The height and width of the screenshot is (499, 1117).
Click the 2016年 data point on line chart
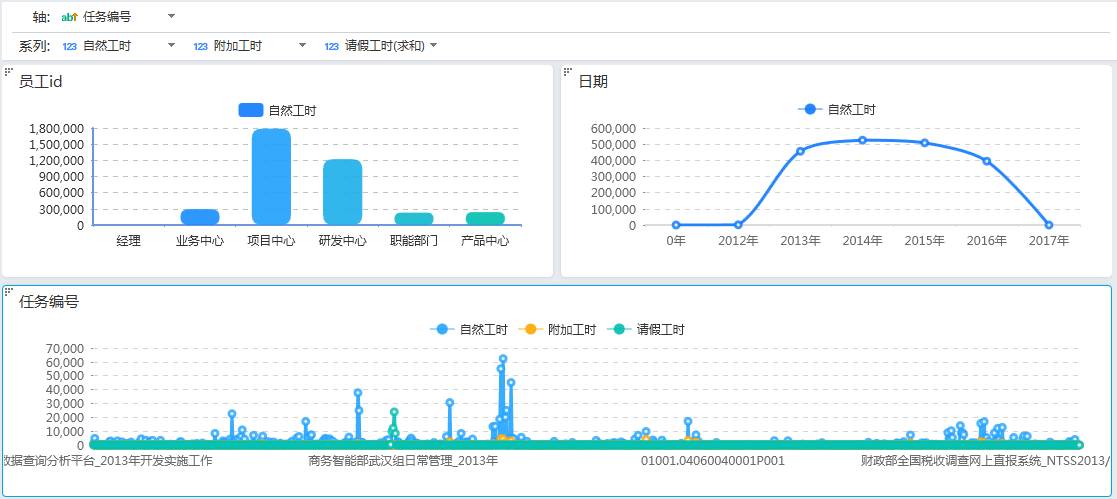[987, 161]
